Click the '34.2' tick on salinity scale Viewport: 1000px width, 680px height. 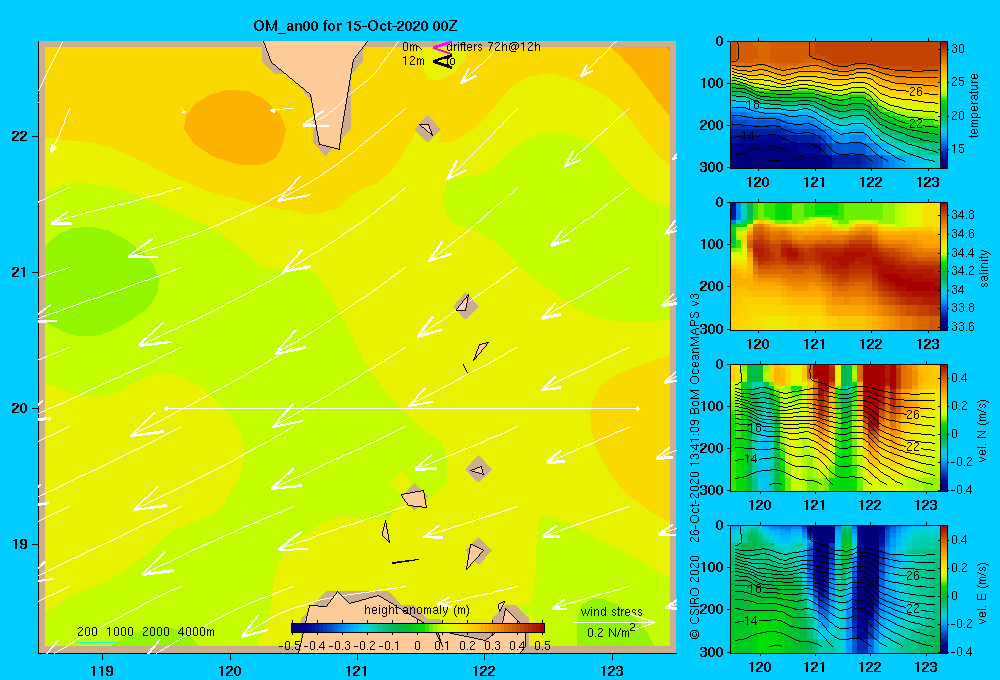point(963,270)
